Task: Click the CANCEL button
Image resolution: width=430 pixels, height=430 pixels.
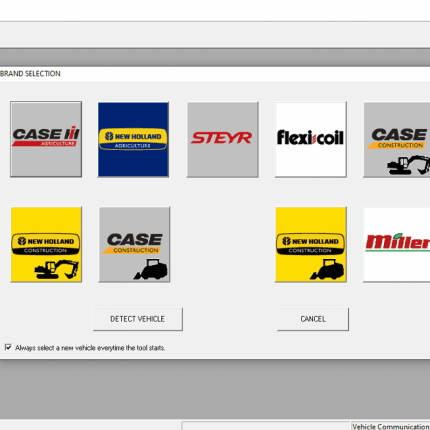Action: 313,319
